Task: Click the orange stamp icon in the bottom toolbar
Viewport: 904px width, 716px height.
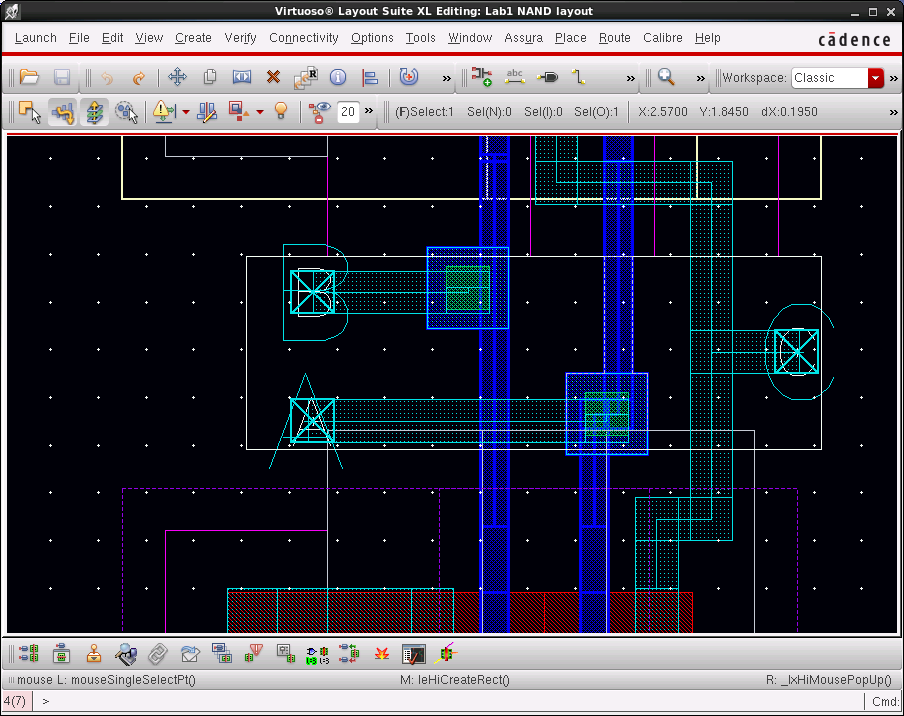Action: pyautogui.click(x=93, y=654)
